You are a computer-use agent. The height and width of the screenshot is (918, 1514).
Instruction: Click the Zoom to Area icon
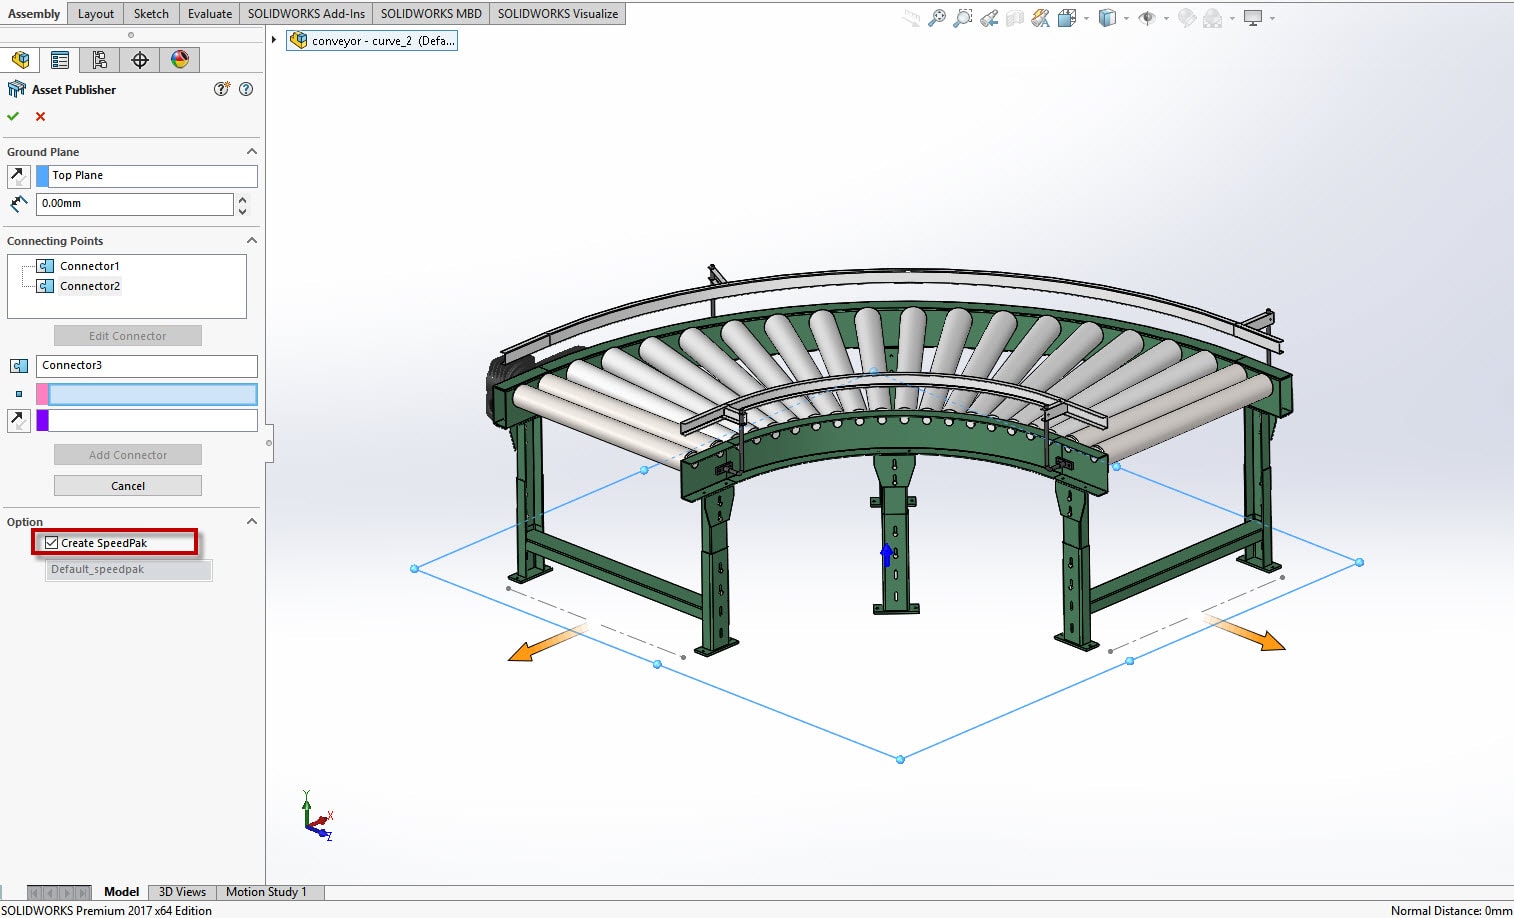pos(963,18)
